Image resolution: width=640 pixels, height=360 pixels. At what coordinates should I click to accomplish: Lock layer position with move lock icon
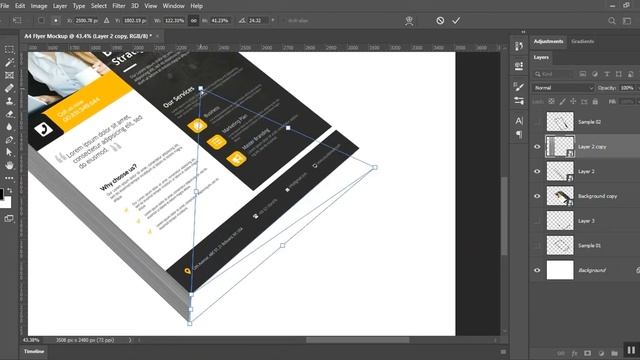click(573, 101)
